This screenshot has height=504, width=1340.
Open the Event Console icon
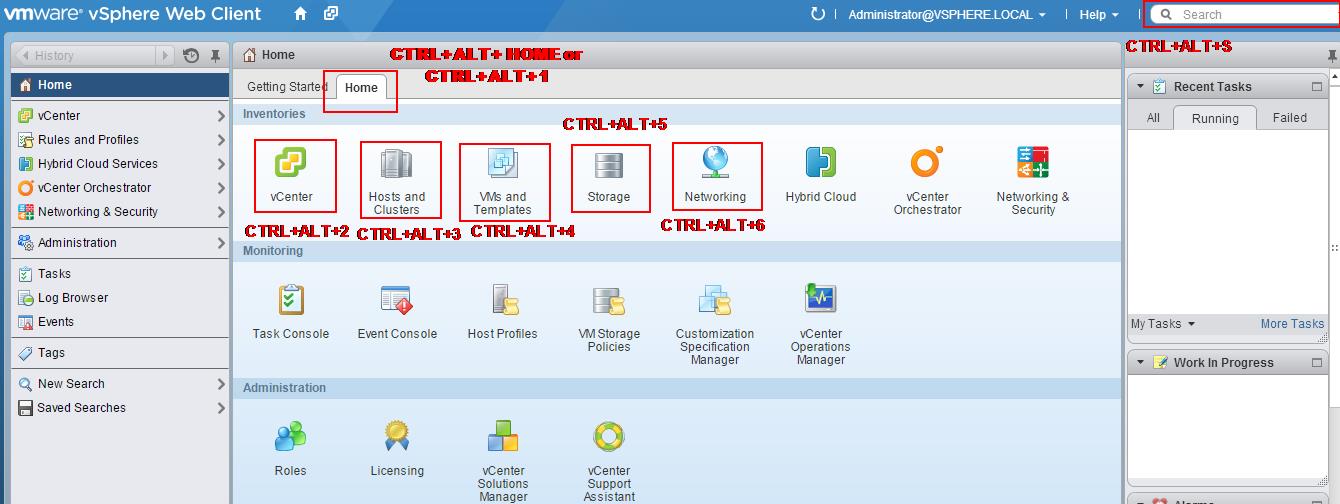click(x=397, y=300)
